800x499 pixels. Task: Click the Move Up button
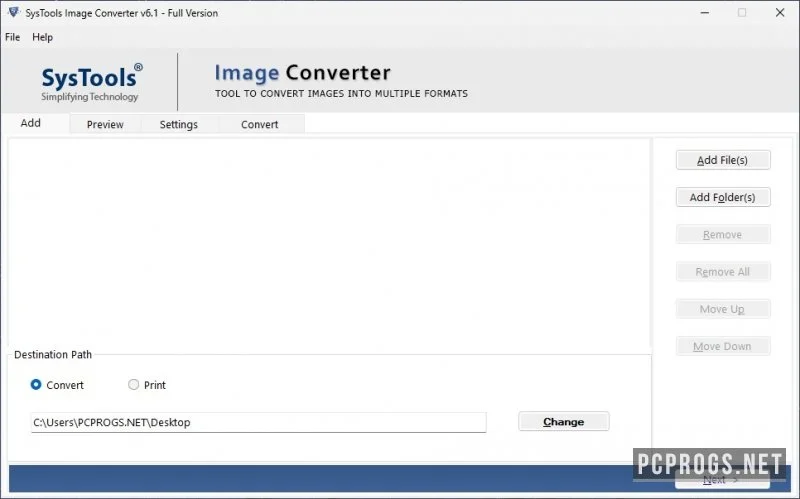pos(723,309)
